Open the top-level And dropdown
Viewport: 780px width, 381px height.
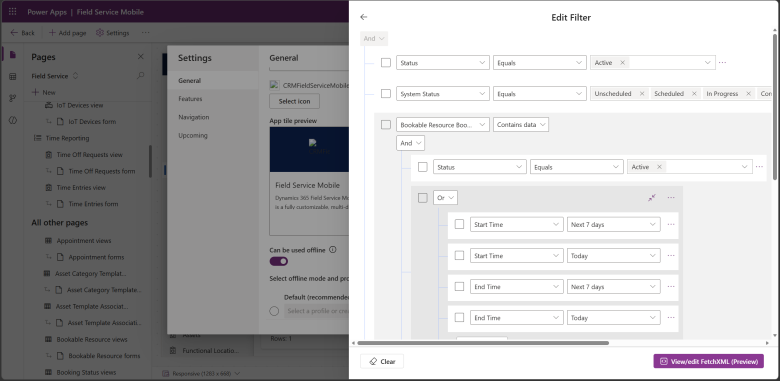[374, 38]
